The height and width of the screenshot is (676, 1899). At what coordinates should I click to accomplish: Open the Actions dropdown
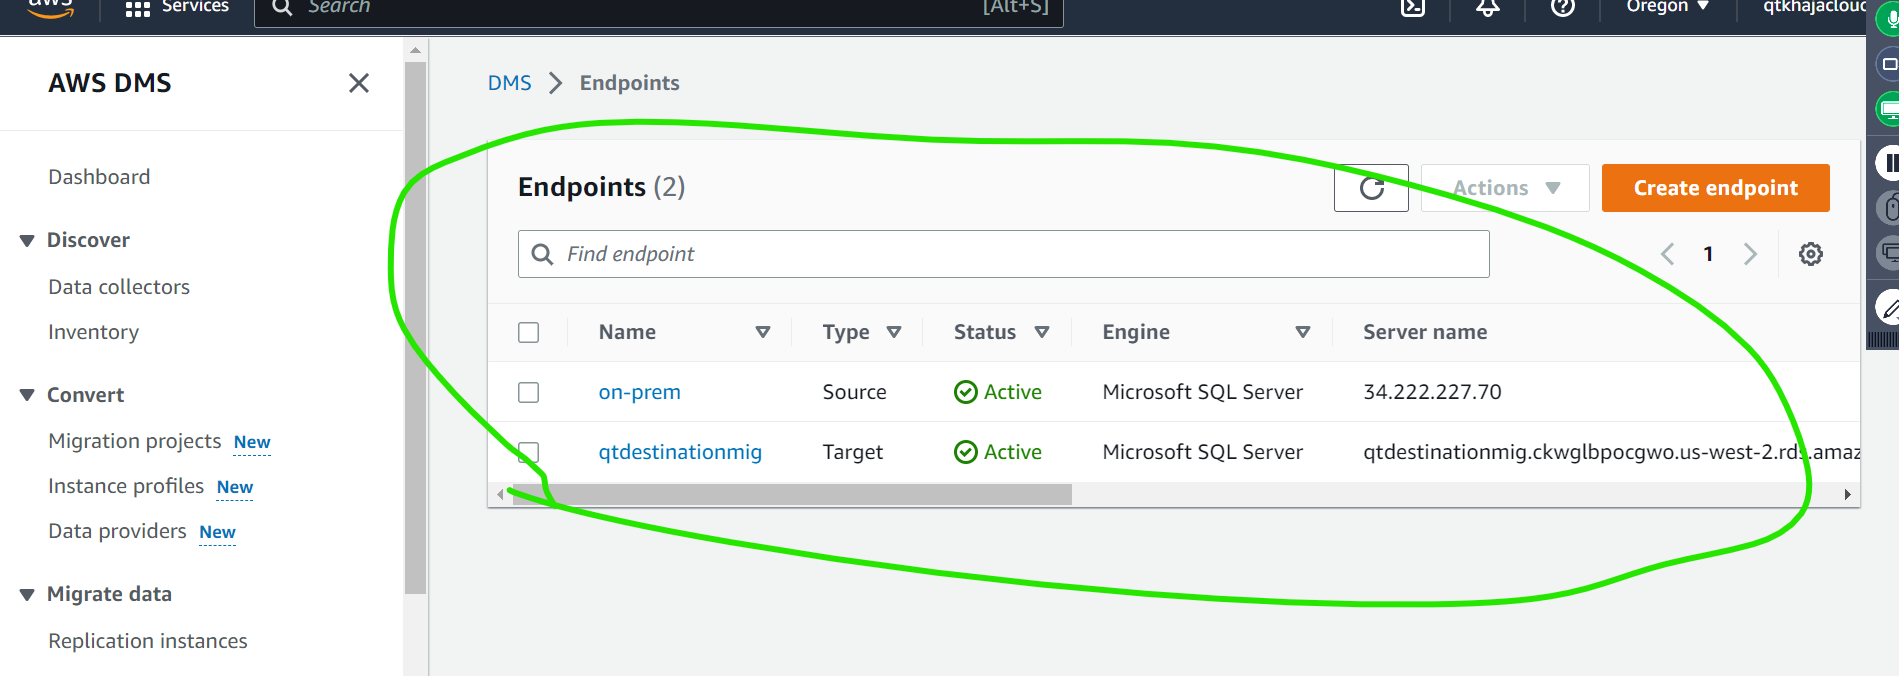pyautogui.click(x=1505, y=188)
